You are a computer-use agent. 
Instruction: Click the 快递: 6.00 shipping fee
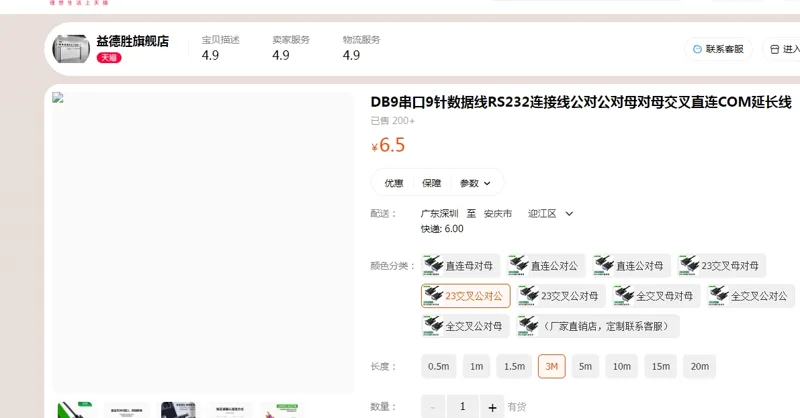click(442, 229)
